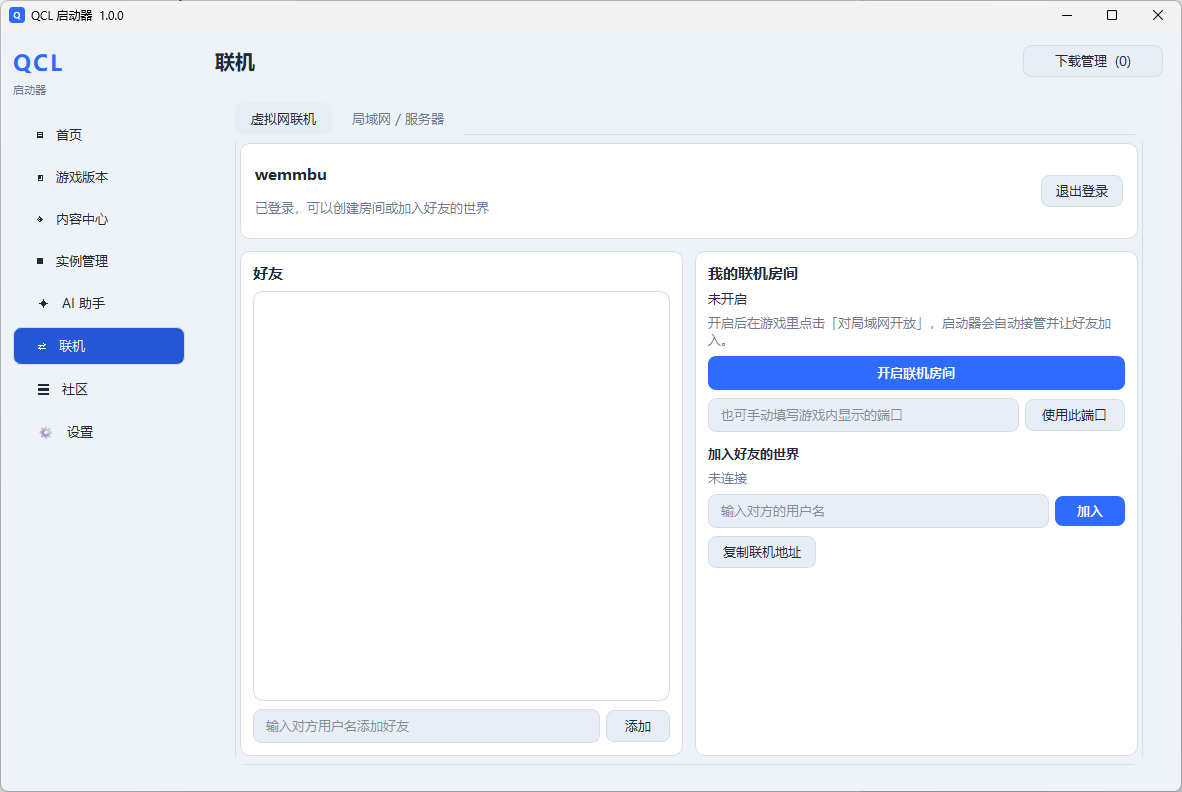Focus the 输入对方用户名添加好友 field
1182x792 pixels.
(x=426, y=726)
